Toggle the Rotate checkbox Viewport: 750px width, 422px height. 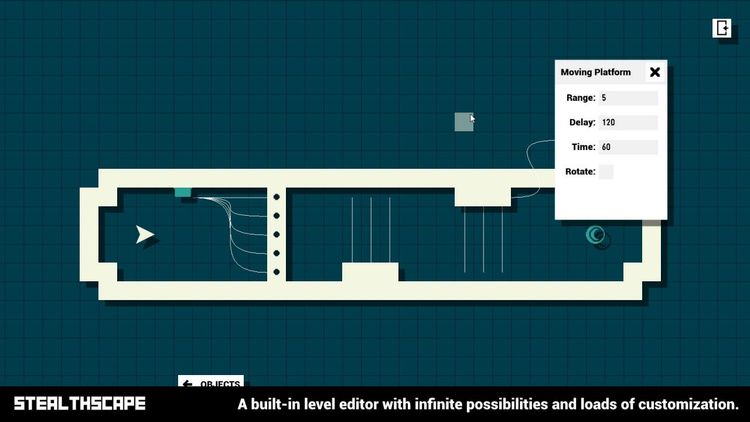(606, 172)
